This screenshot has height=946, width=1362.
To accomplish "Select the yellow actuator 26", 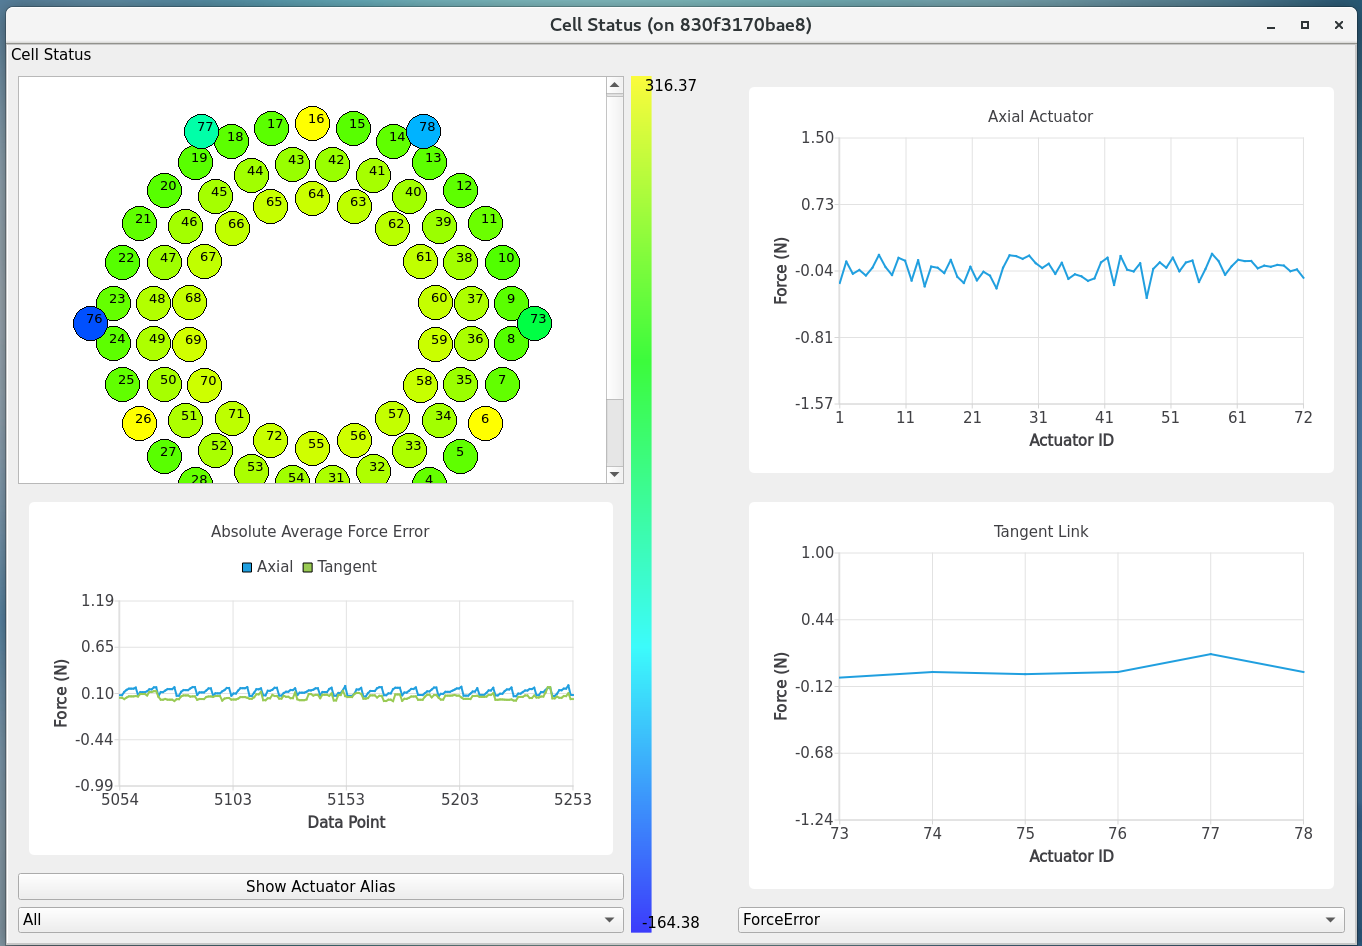I will click(x=140, y=423).
